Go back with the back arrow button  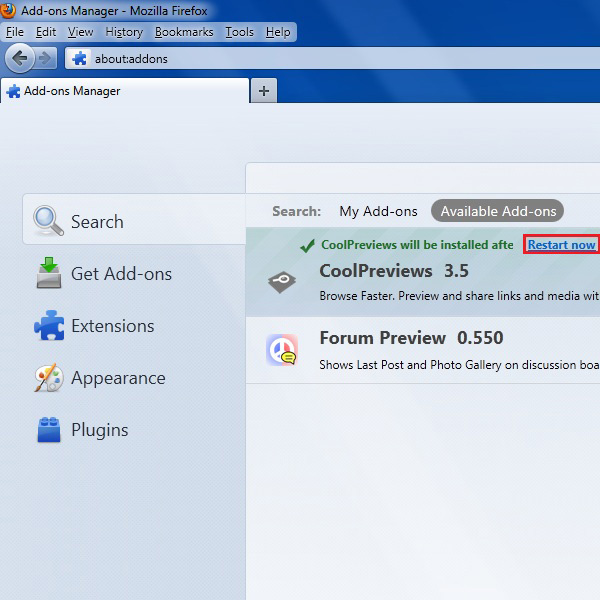pos(20,58)
